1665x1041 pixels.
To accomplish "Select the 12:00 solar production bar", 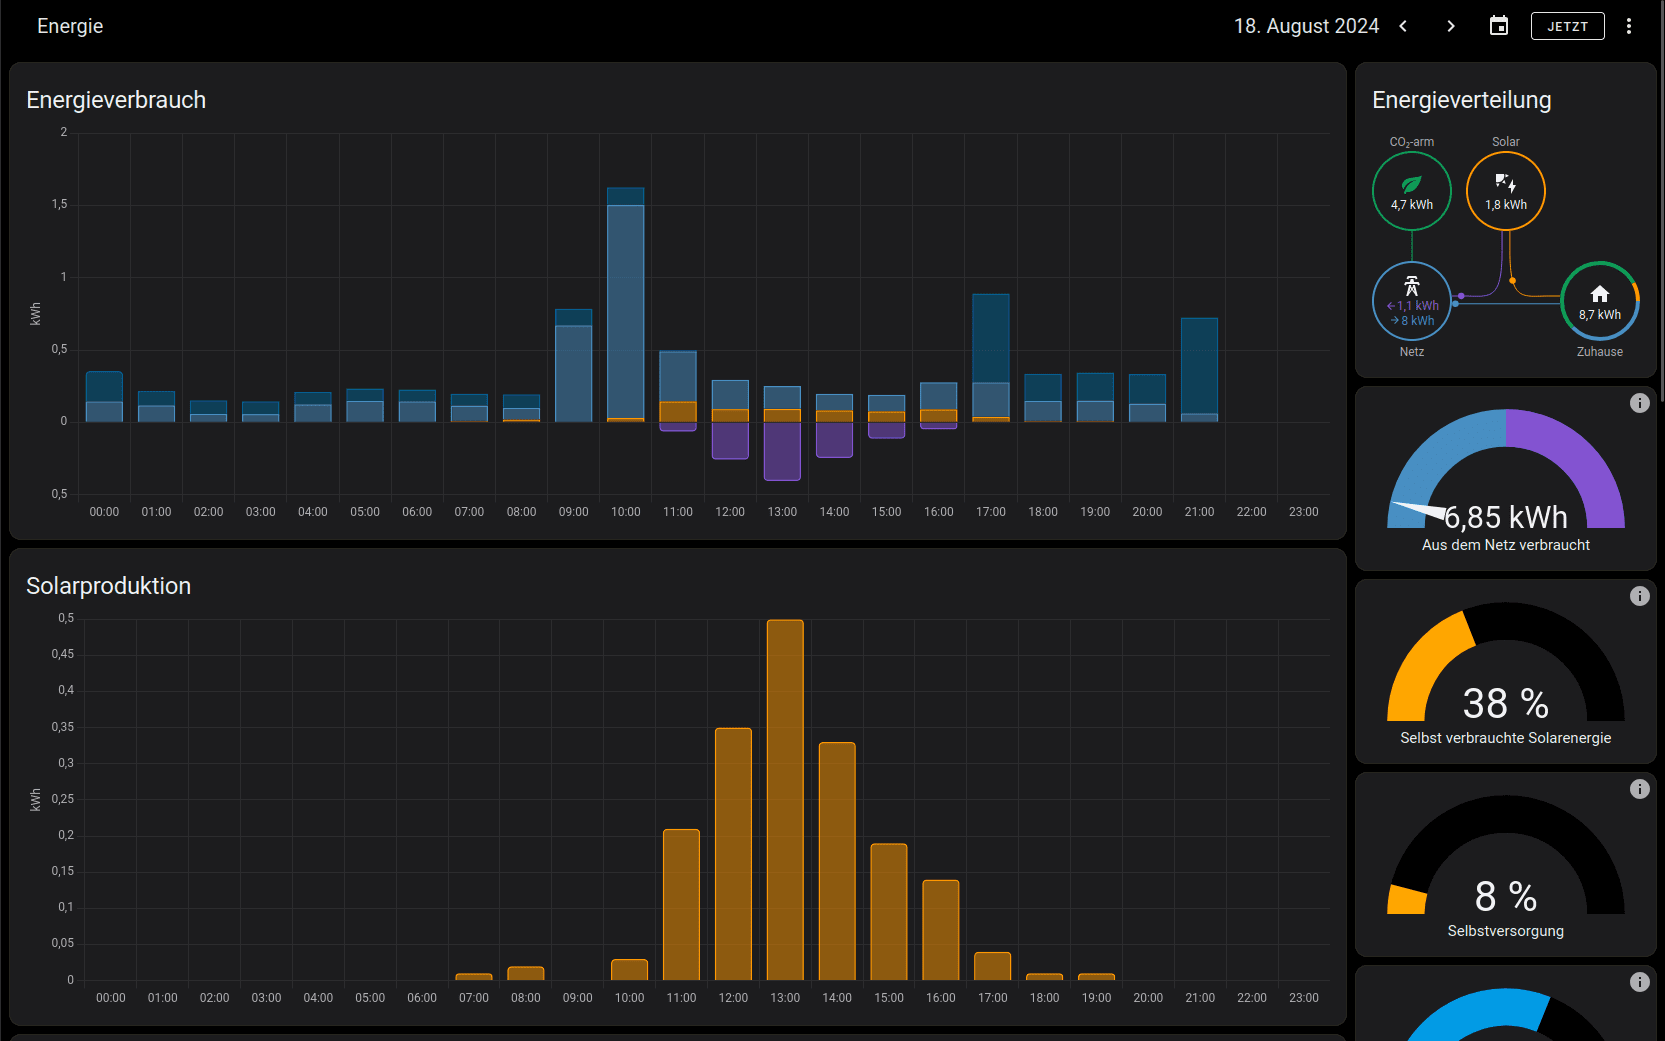I will pyautogui.click(x=733, y=854).
